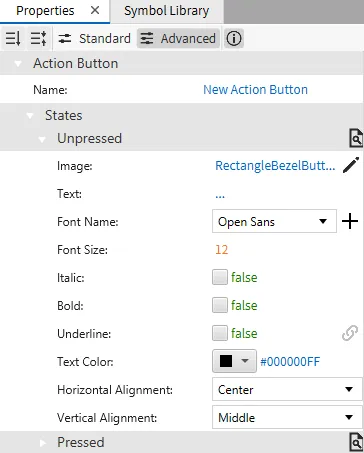The width and height of the screenshot is (364, 453).
Task: Enable the Underline checkbox
Action: tap(220, 333)
